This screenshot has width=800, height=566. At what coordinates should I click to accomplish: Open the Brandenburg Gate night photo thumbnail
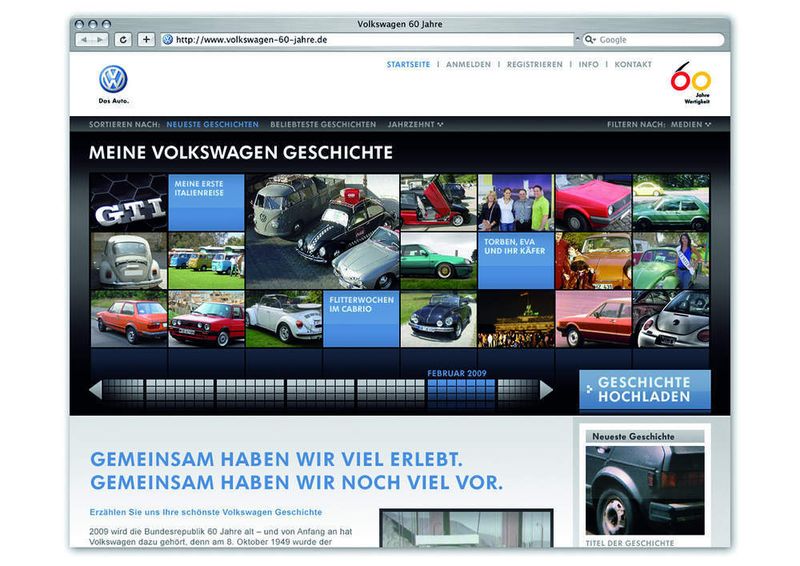coord(516,319)
